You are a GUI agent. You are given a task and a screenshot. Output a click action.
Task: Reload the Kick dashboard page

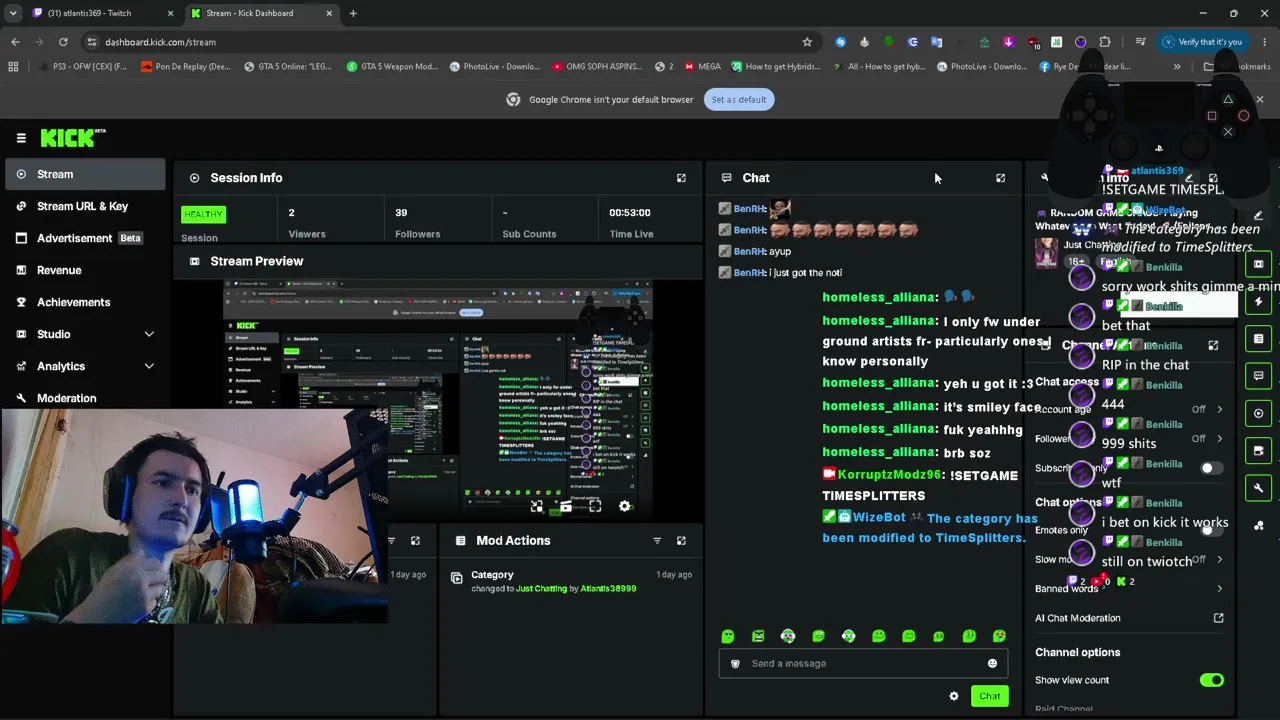[63, 42]
